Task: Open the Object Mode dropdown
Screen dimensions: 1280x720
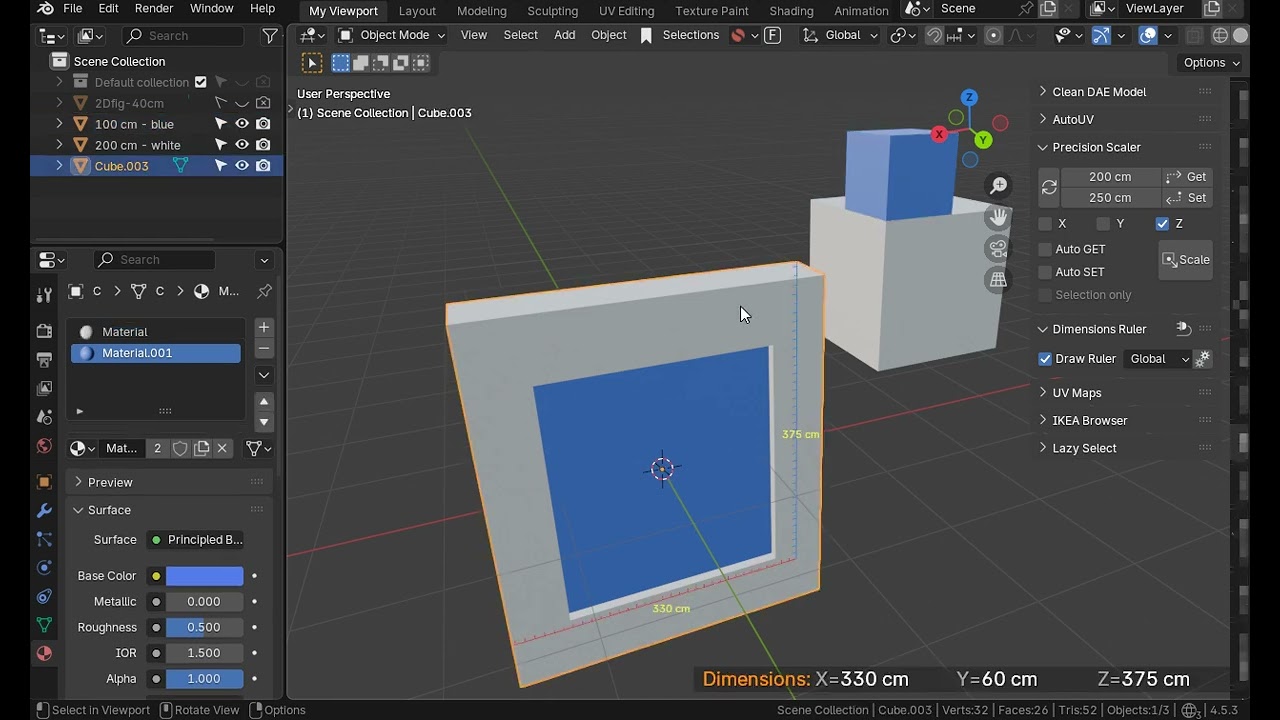Action: pos(392,35)
